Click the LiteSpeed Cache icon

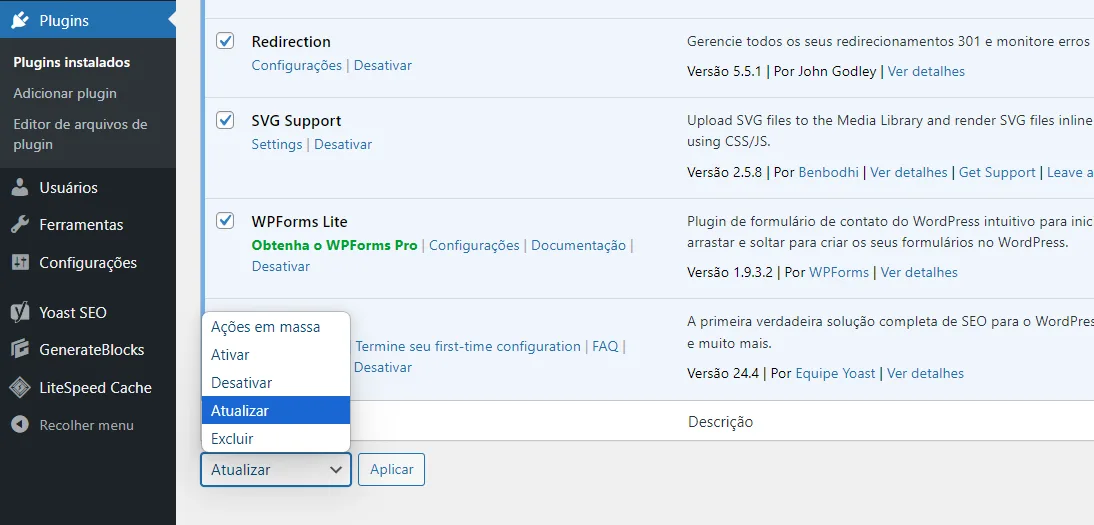(x=20, y=388)
